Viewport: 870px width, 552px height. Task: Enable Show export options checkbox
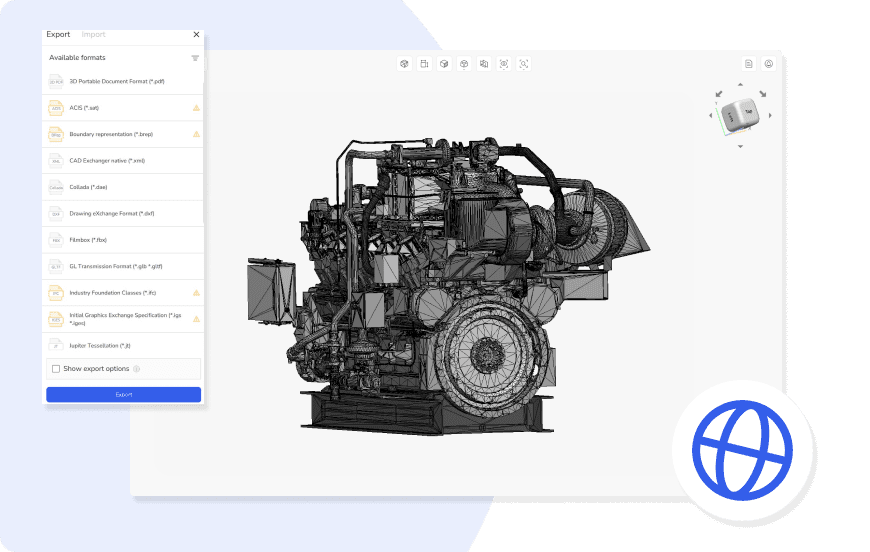(56, 369)
